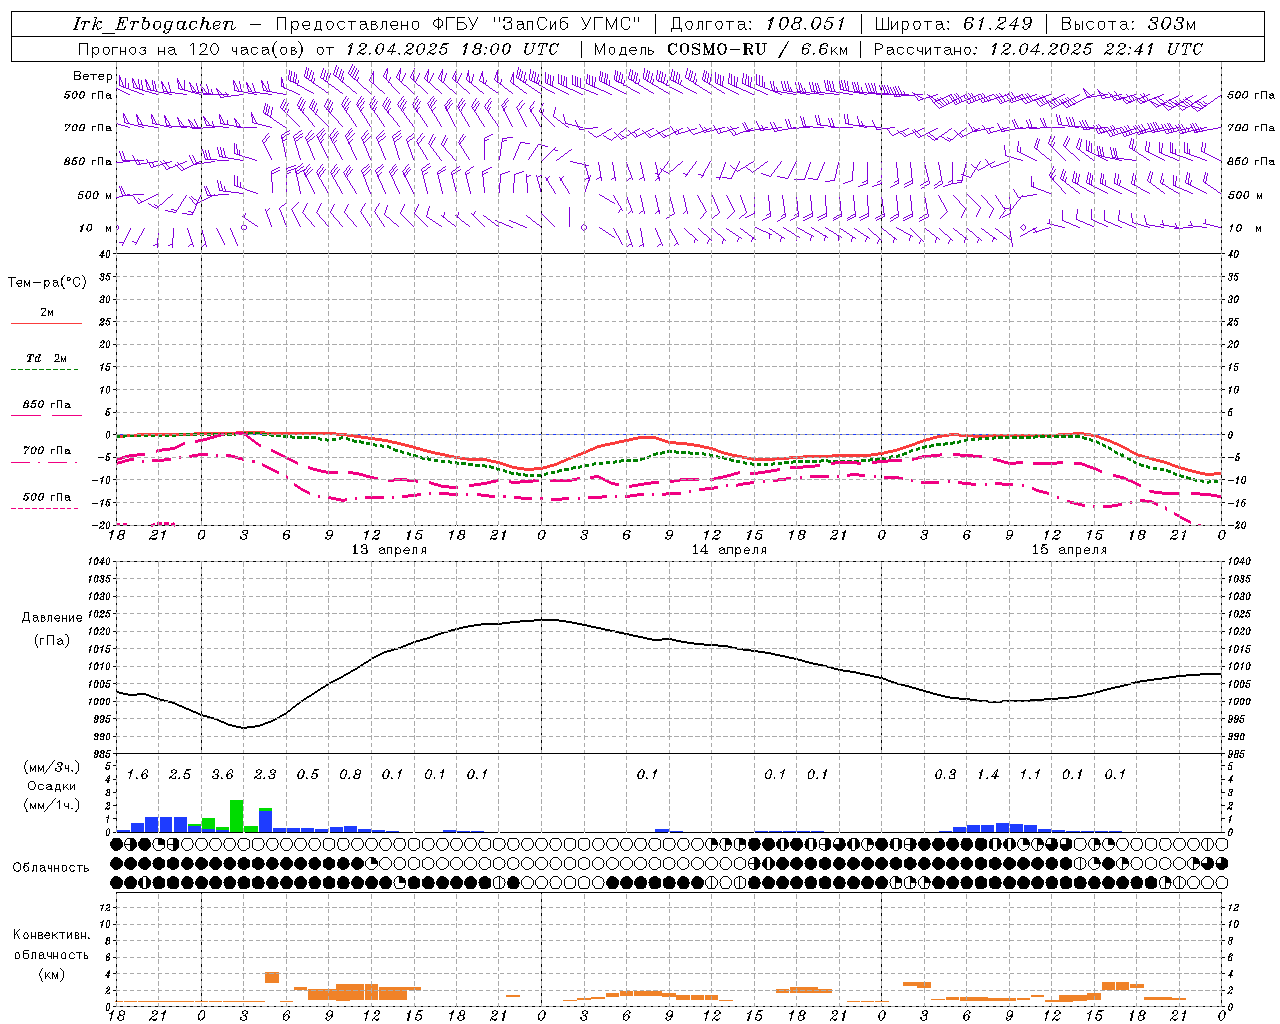This screenshot has height=1024, width=1280.
Task: Click the date label "13 апреля"
Action: click(389, 550)
